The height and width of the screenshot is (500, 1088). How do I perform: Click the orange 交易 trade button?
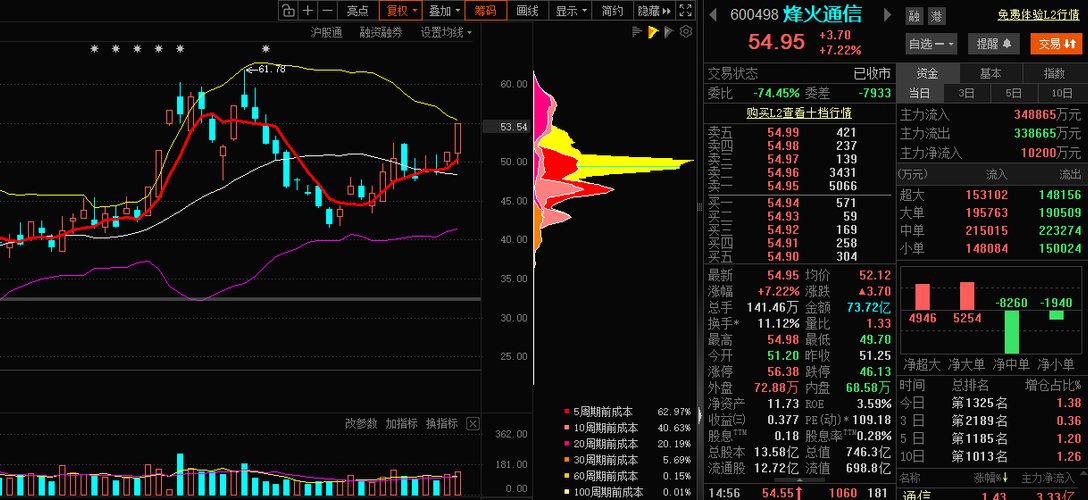tap(1056, 44)
